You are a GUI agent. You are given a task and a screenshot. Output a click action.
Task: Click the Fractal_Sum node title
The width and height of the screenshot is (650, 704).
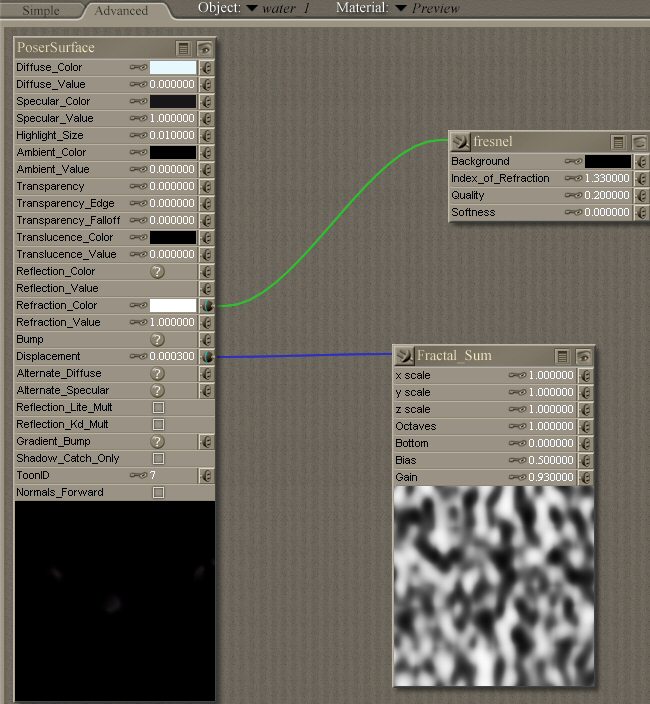pyautogui.click(x=454, y=356)
